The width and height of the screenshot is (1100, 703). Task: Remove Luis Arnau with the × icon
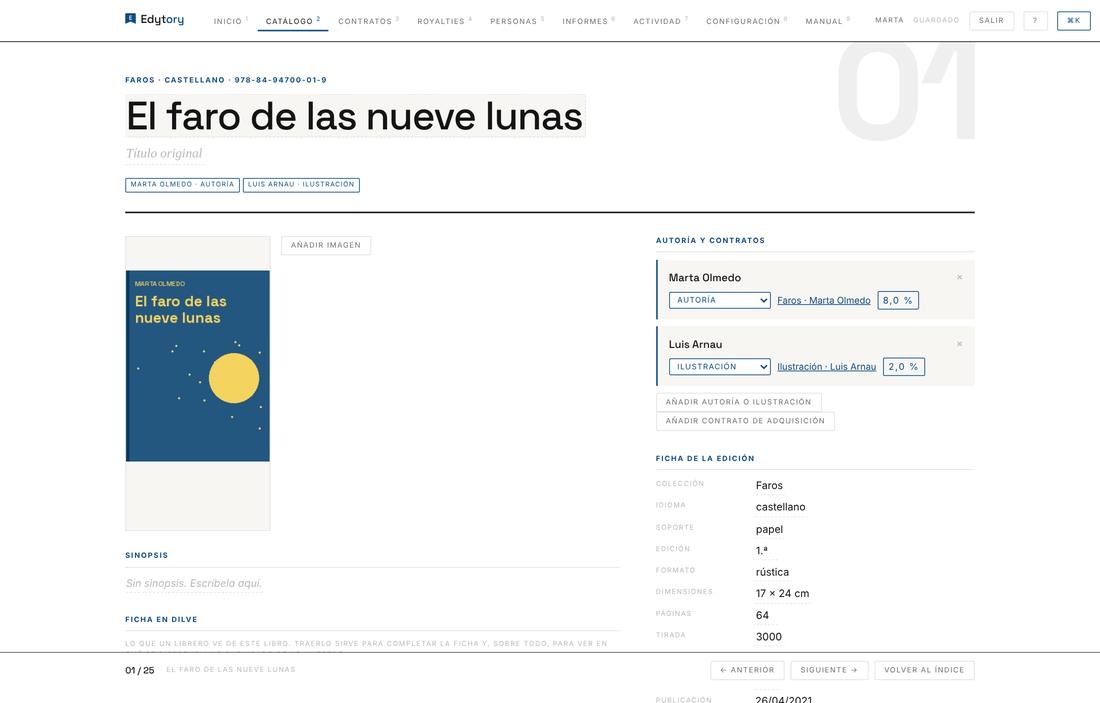click(x=959, y=344)
